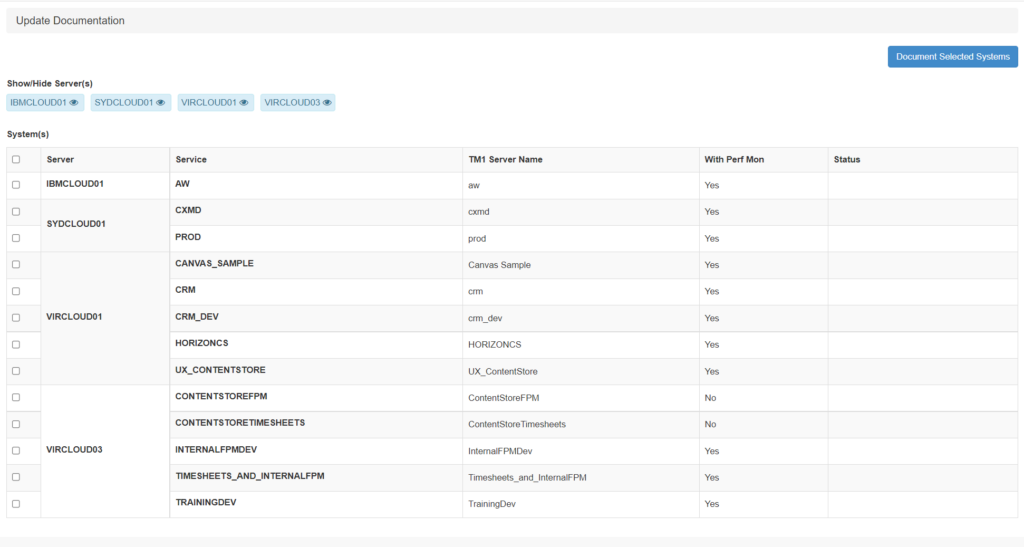Select the PROD service checkbox
This screenshot has height=547, width=1024.
[x=16, y=238]
